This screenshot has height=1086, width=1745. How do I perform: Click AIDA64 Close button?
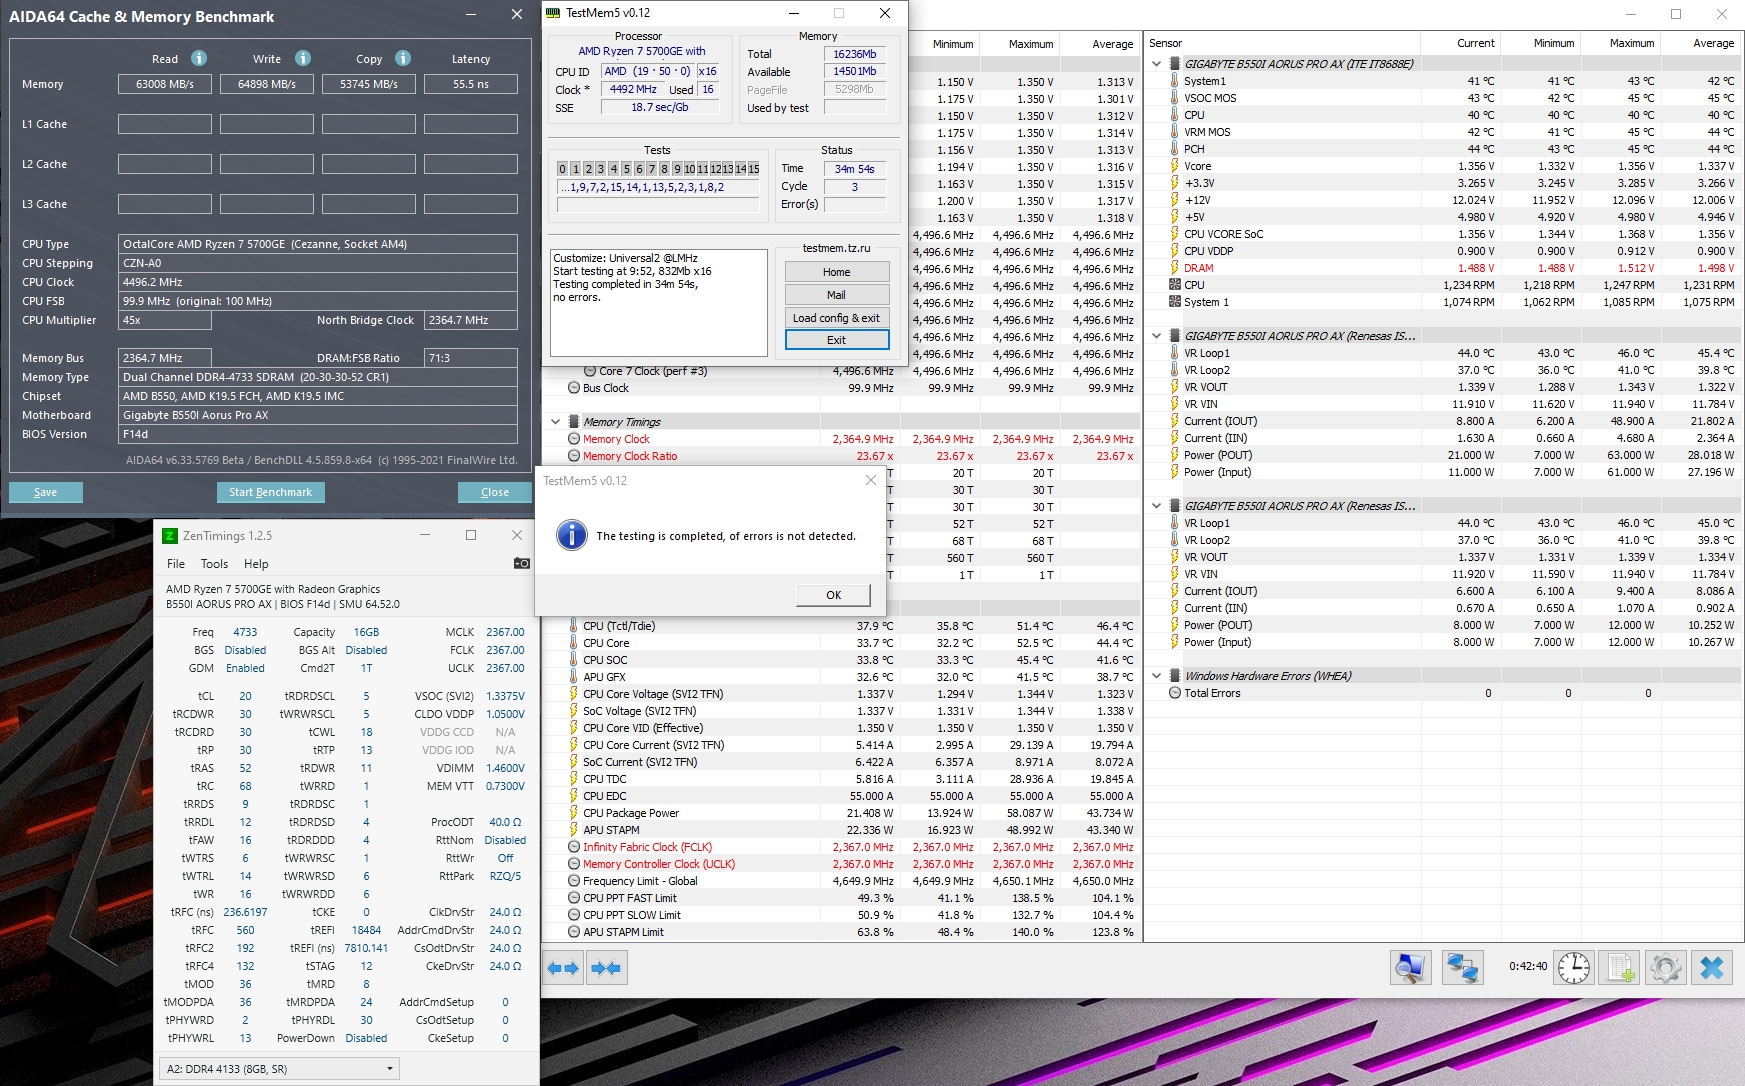point(495,492)
